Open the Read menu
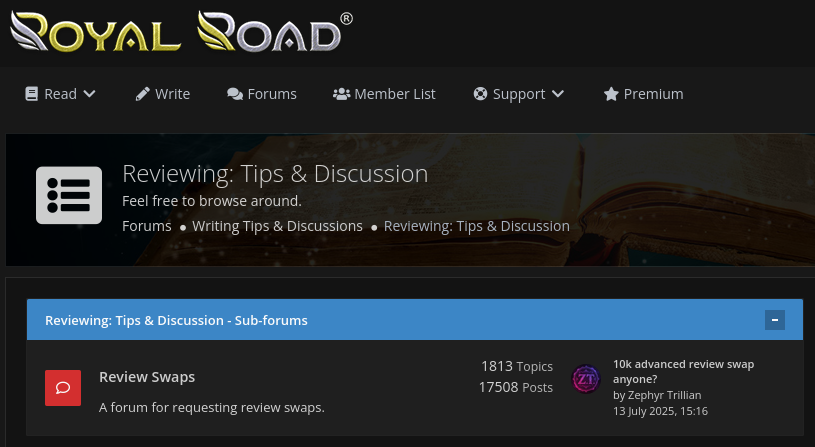 click(61, 94)
